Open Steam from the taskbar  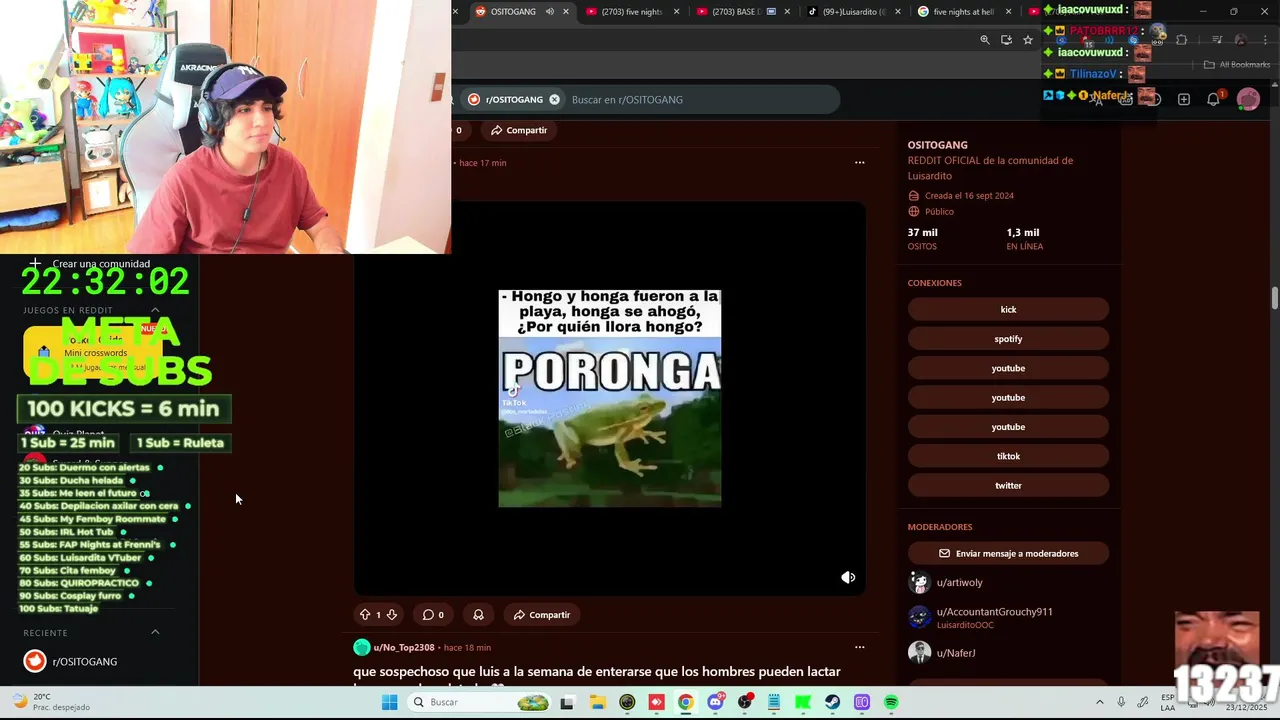(x=833, y=702)
